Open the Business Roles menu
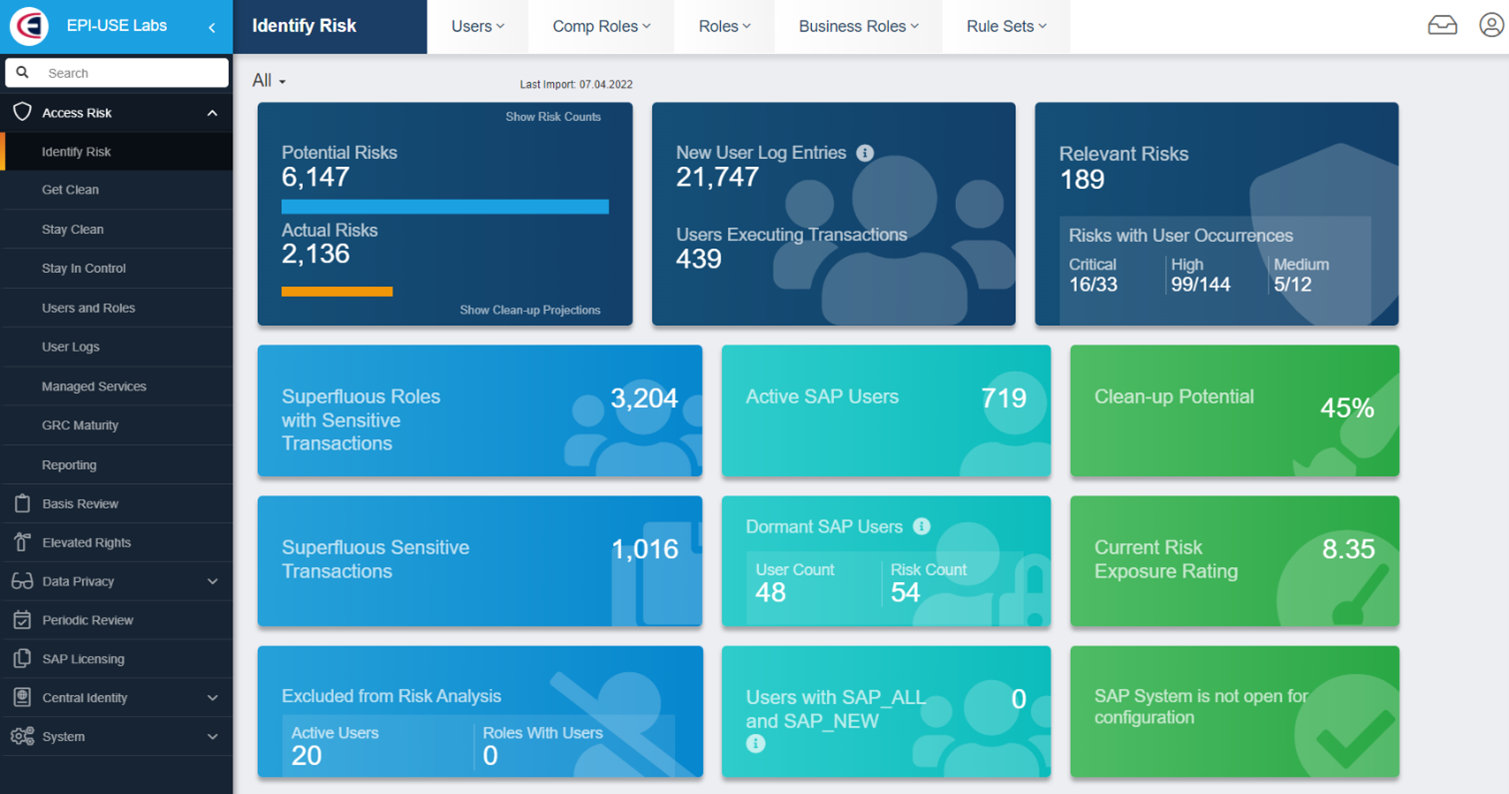Image resolution: width=1509 pixels, height=794 pixels. point(857,27)
